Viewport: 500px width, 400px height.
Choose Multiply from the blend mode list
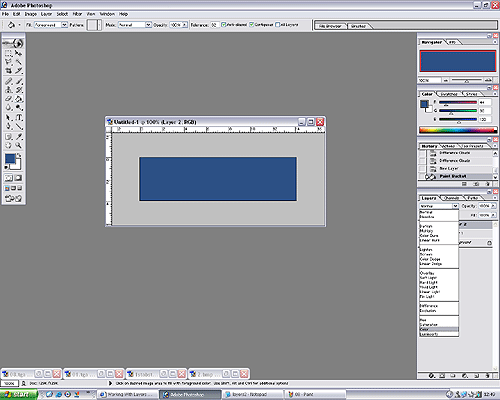click(426, 231)
